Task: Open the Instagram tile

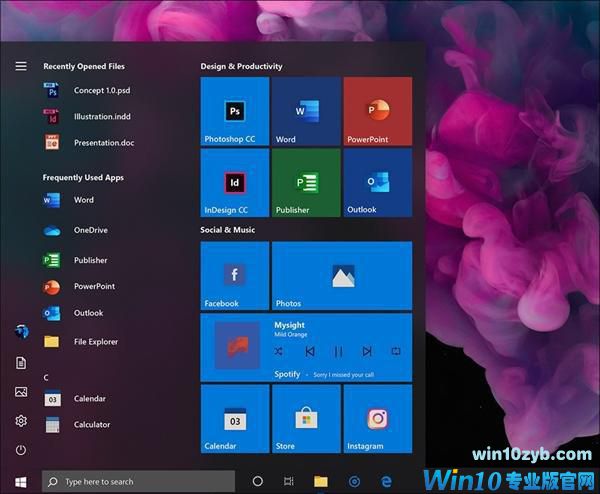Action: (x=377, y=419)
